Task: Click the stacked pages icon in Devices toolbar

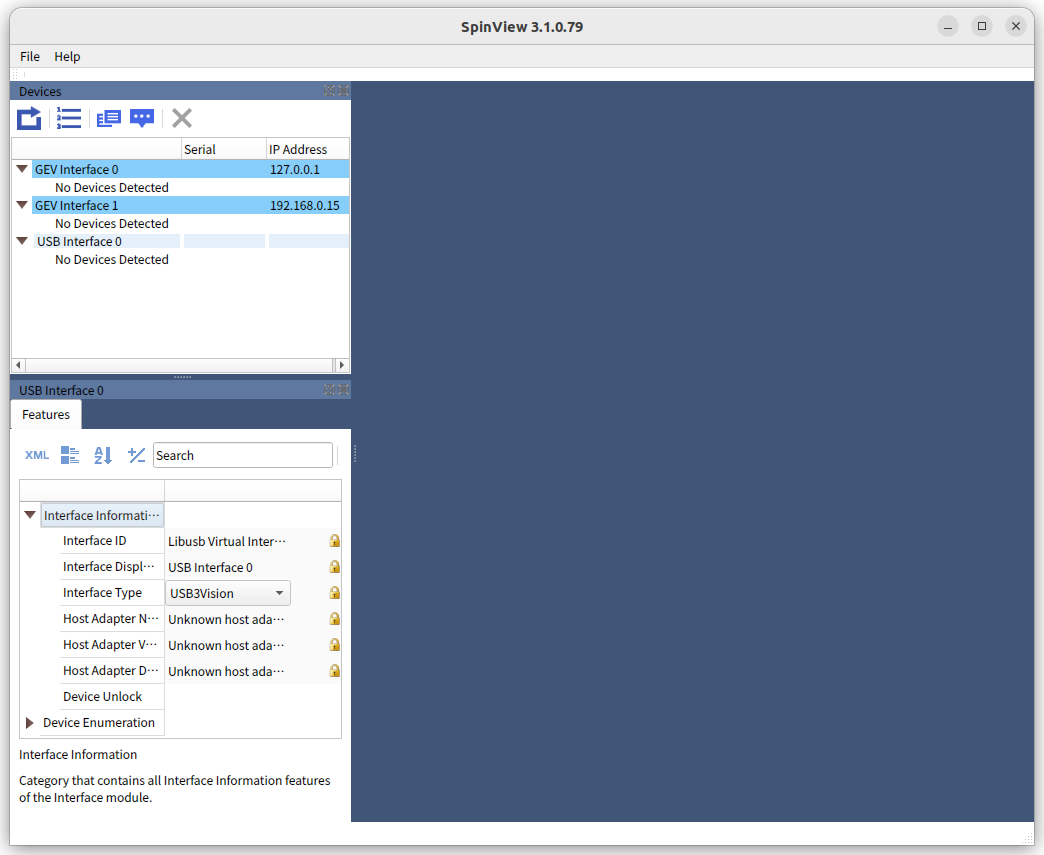Action: point(108,119)
